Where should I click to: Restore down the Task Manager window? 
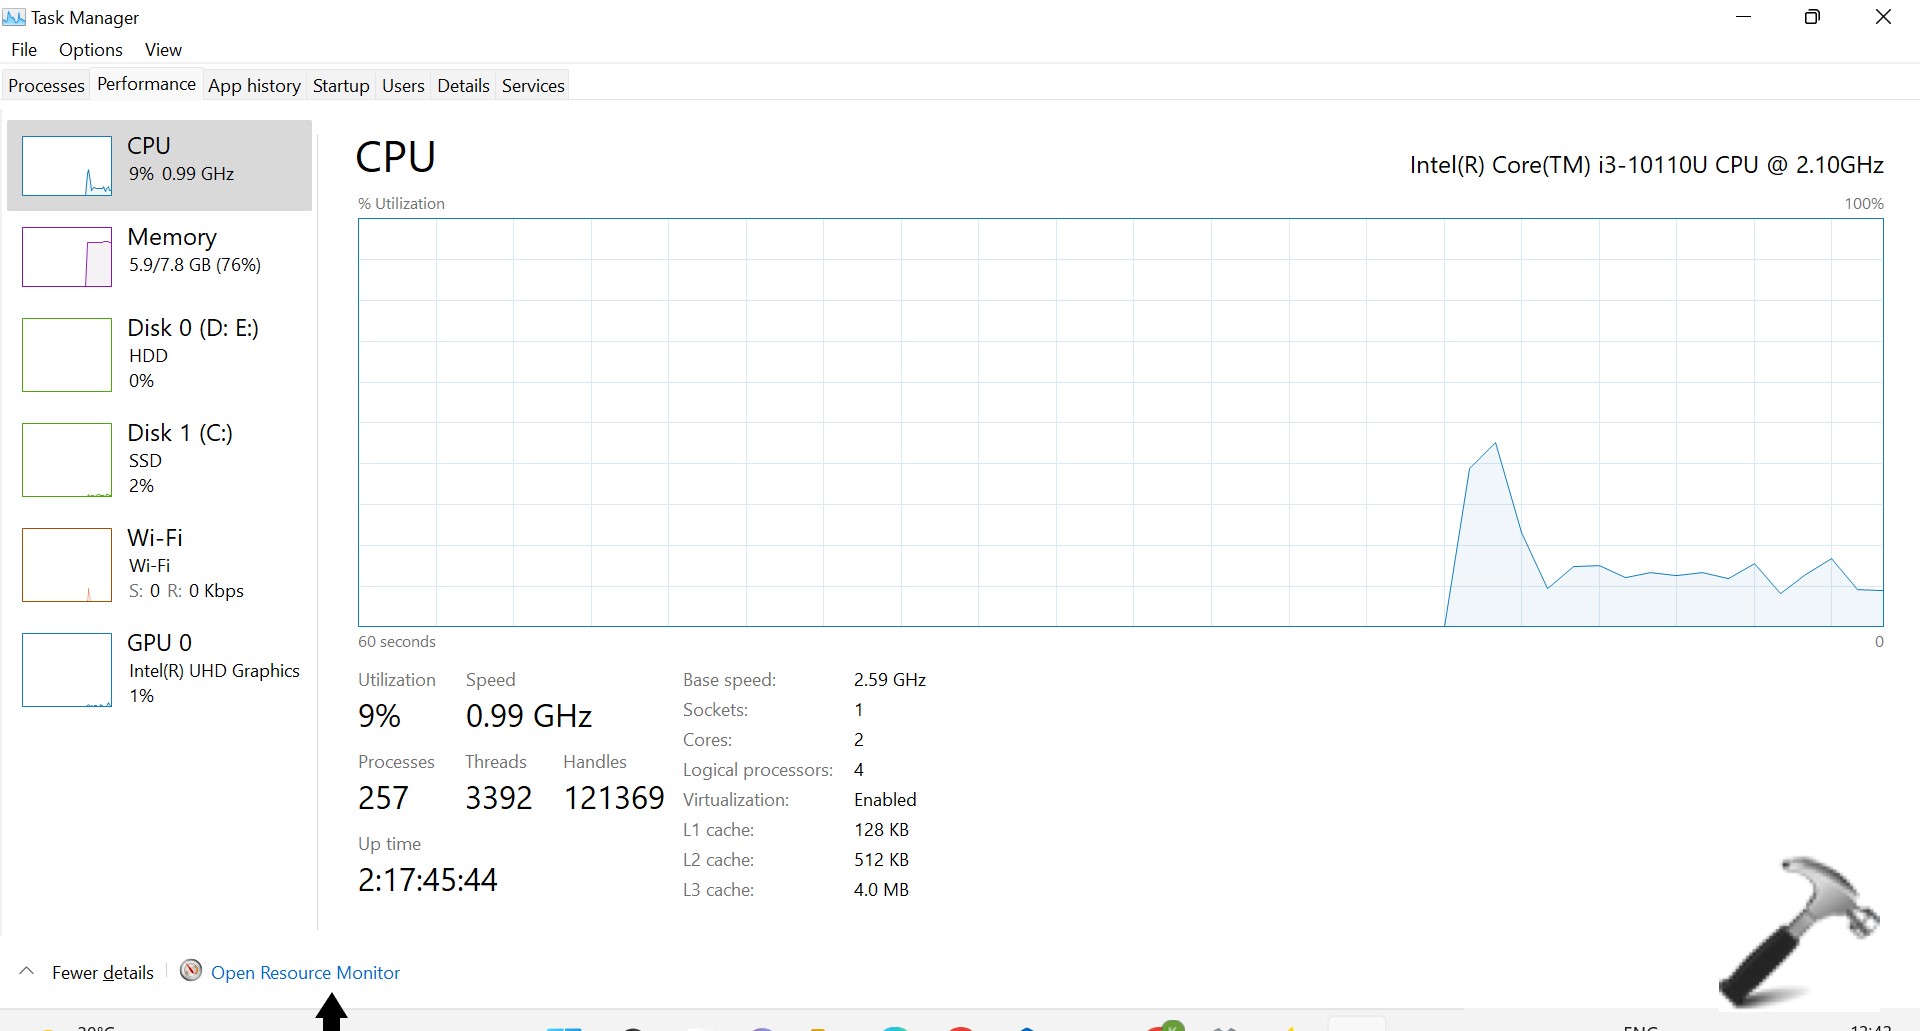pos(1812,17)
